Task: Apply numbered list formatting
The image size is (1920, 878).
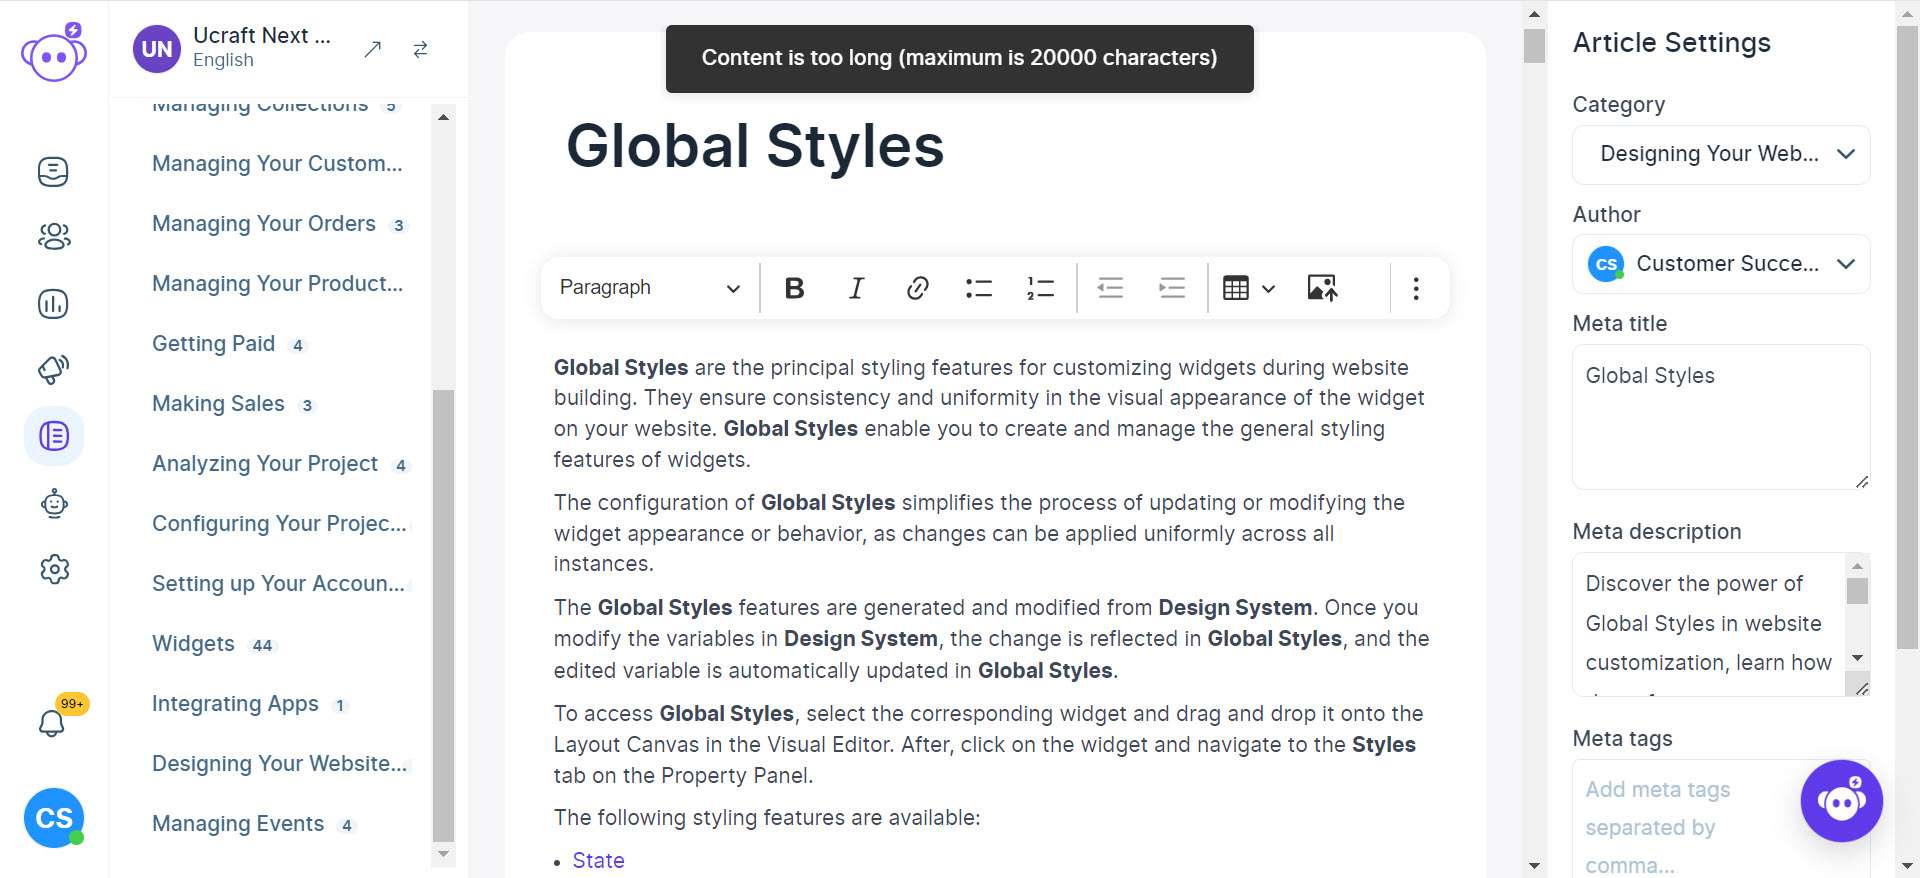Action: pyautogui.click(x=1040, y=288)
